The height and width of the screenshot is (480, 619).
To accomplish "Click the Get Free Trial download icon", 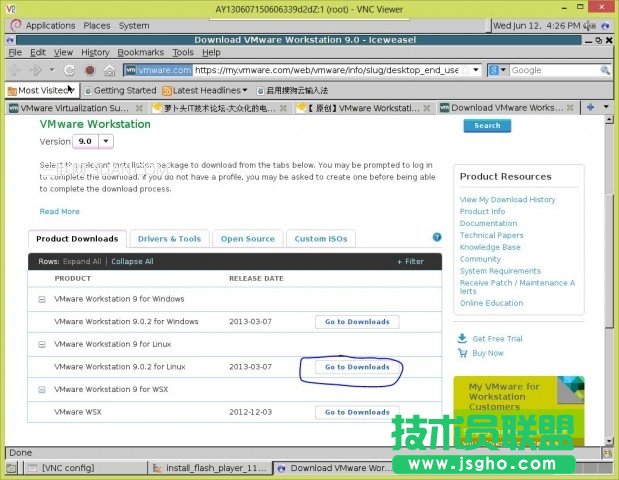I will point(462,338).
